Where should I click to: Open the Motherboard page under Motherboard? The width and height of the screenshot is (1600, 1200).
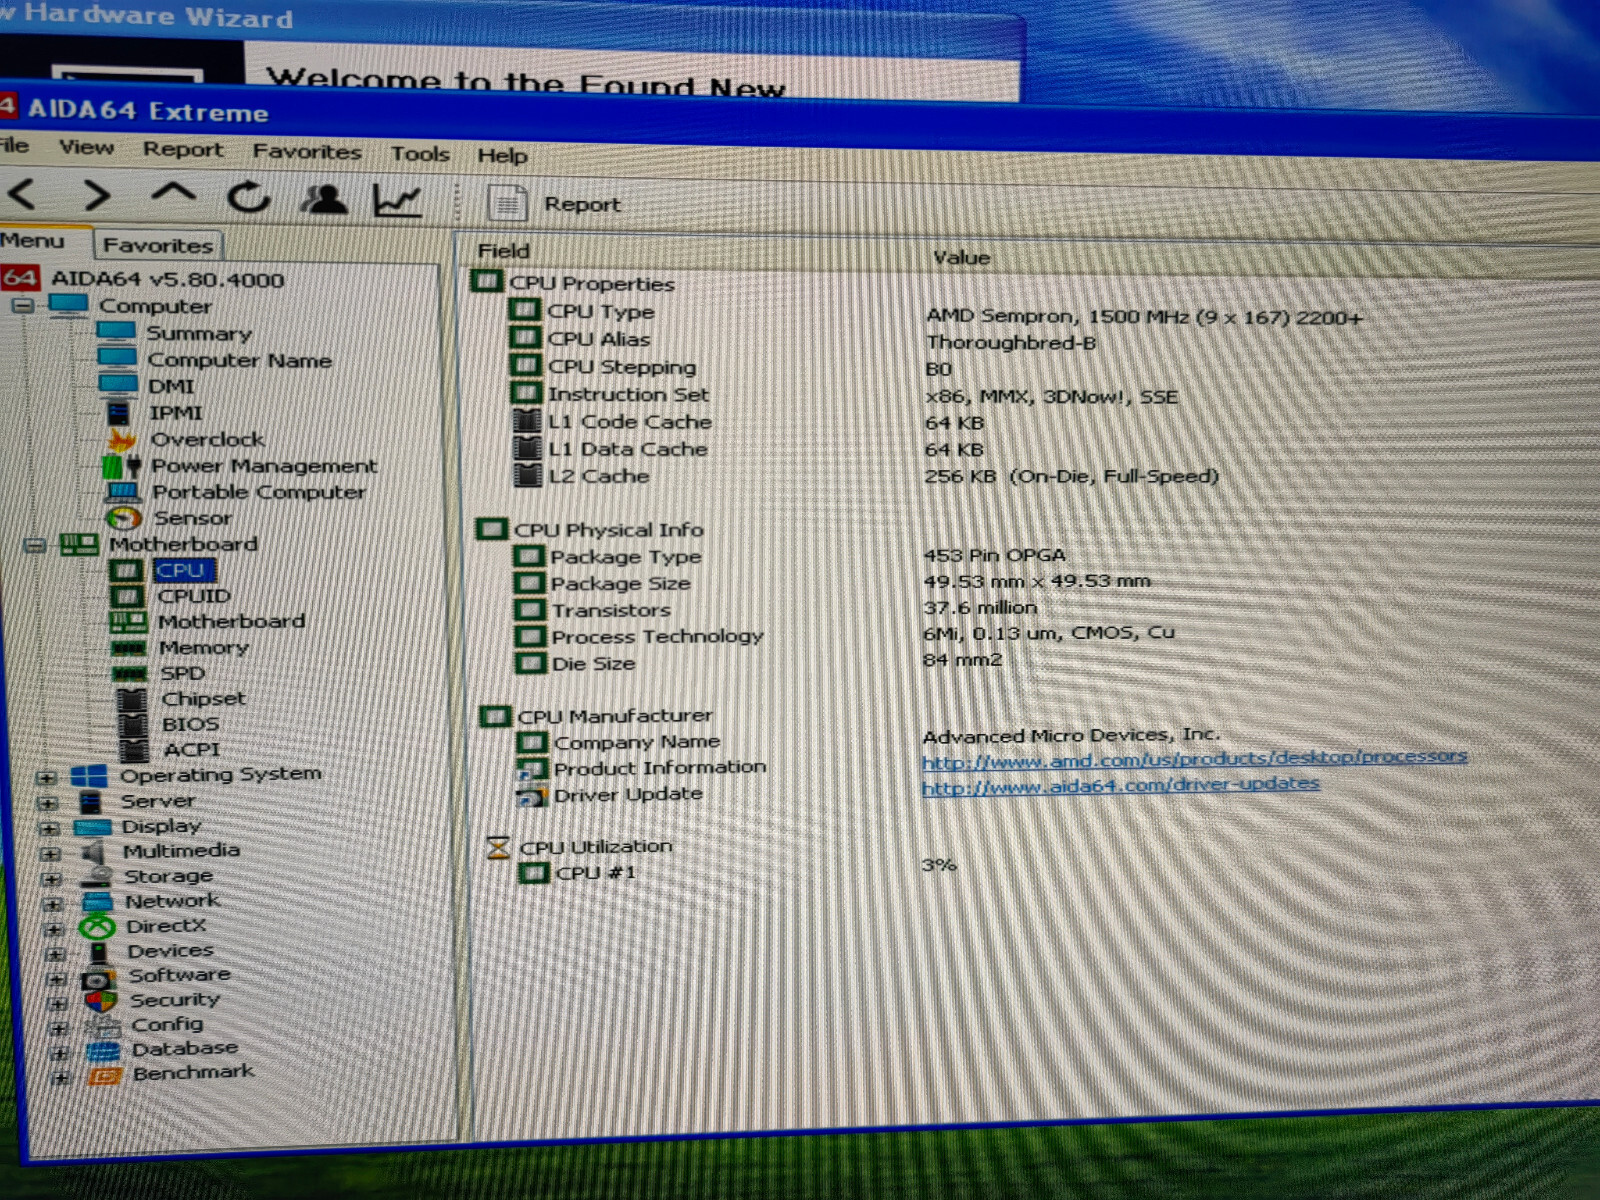pos(231,621)
